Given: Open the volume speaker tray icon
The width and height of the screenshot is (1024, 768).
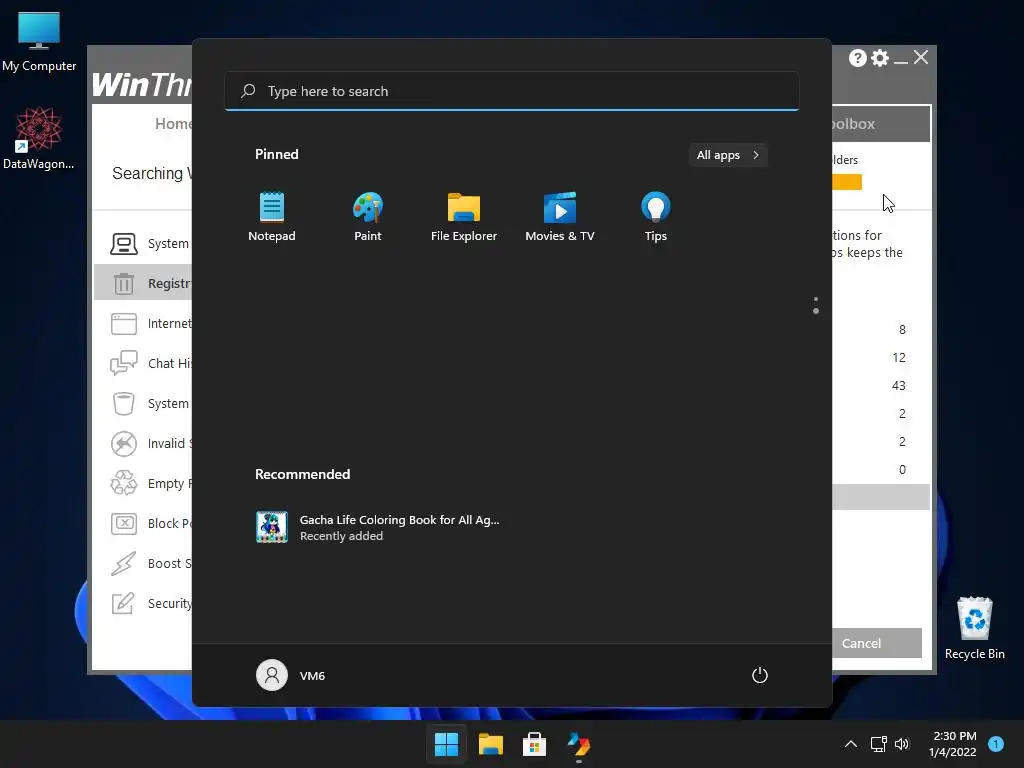Looking at the screenshot, I should coord(902,744).
